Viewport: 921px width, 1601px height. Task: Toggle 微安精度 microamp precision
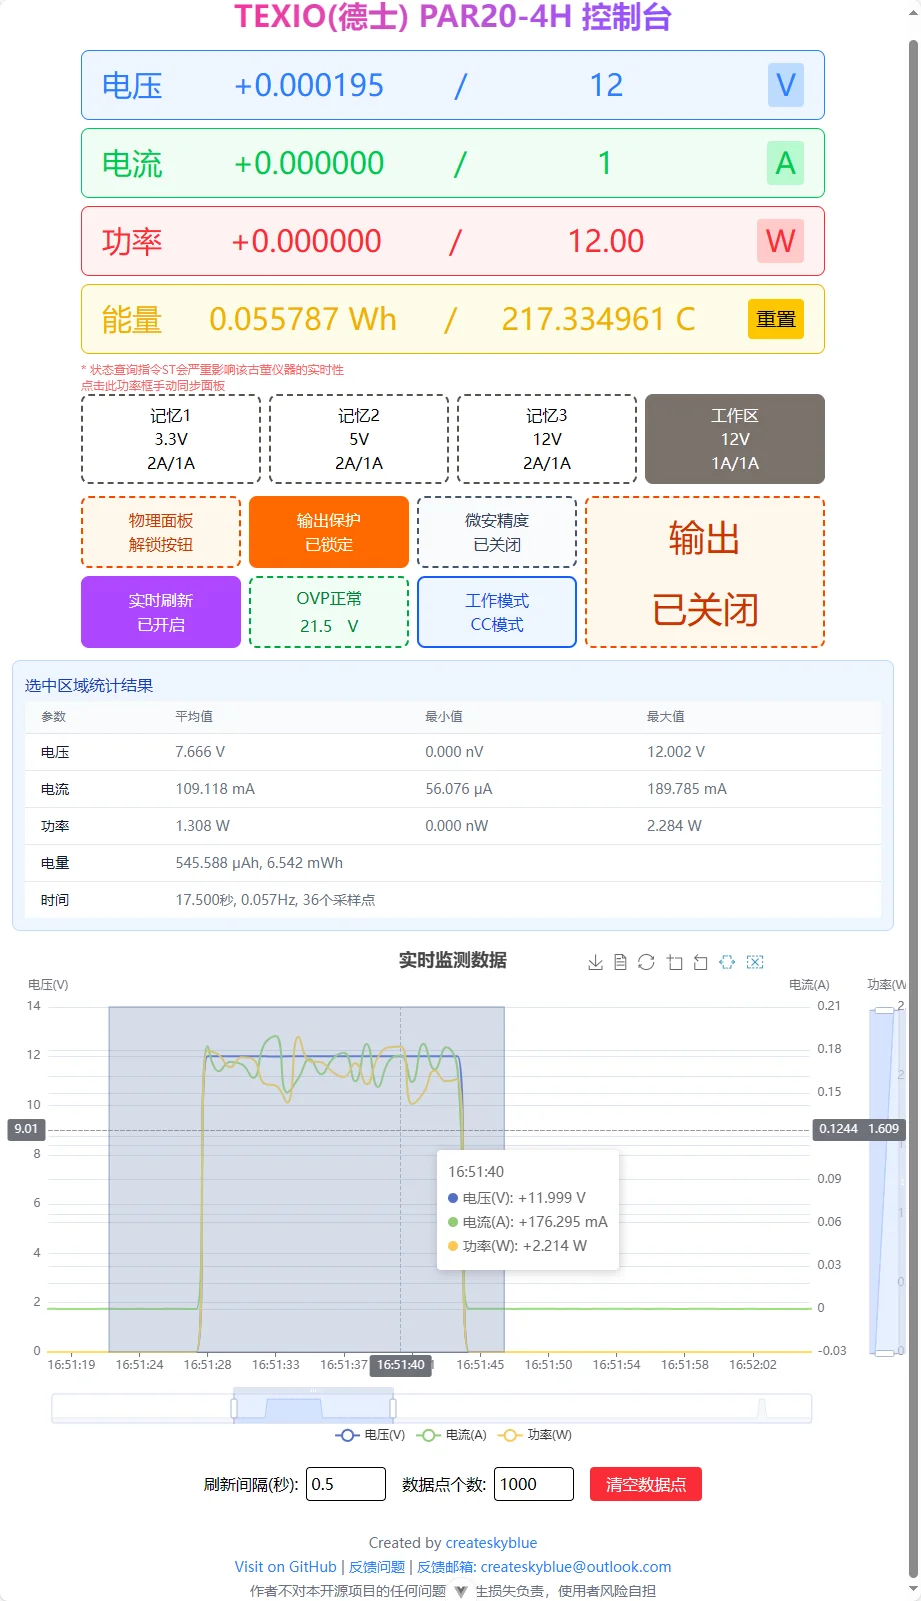point(497,532)
